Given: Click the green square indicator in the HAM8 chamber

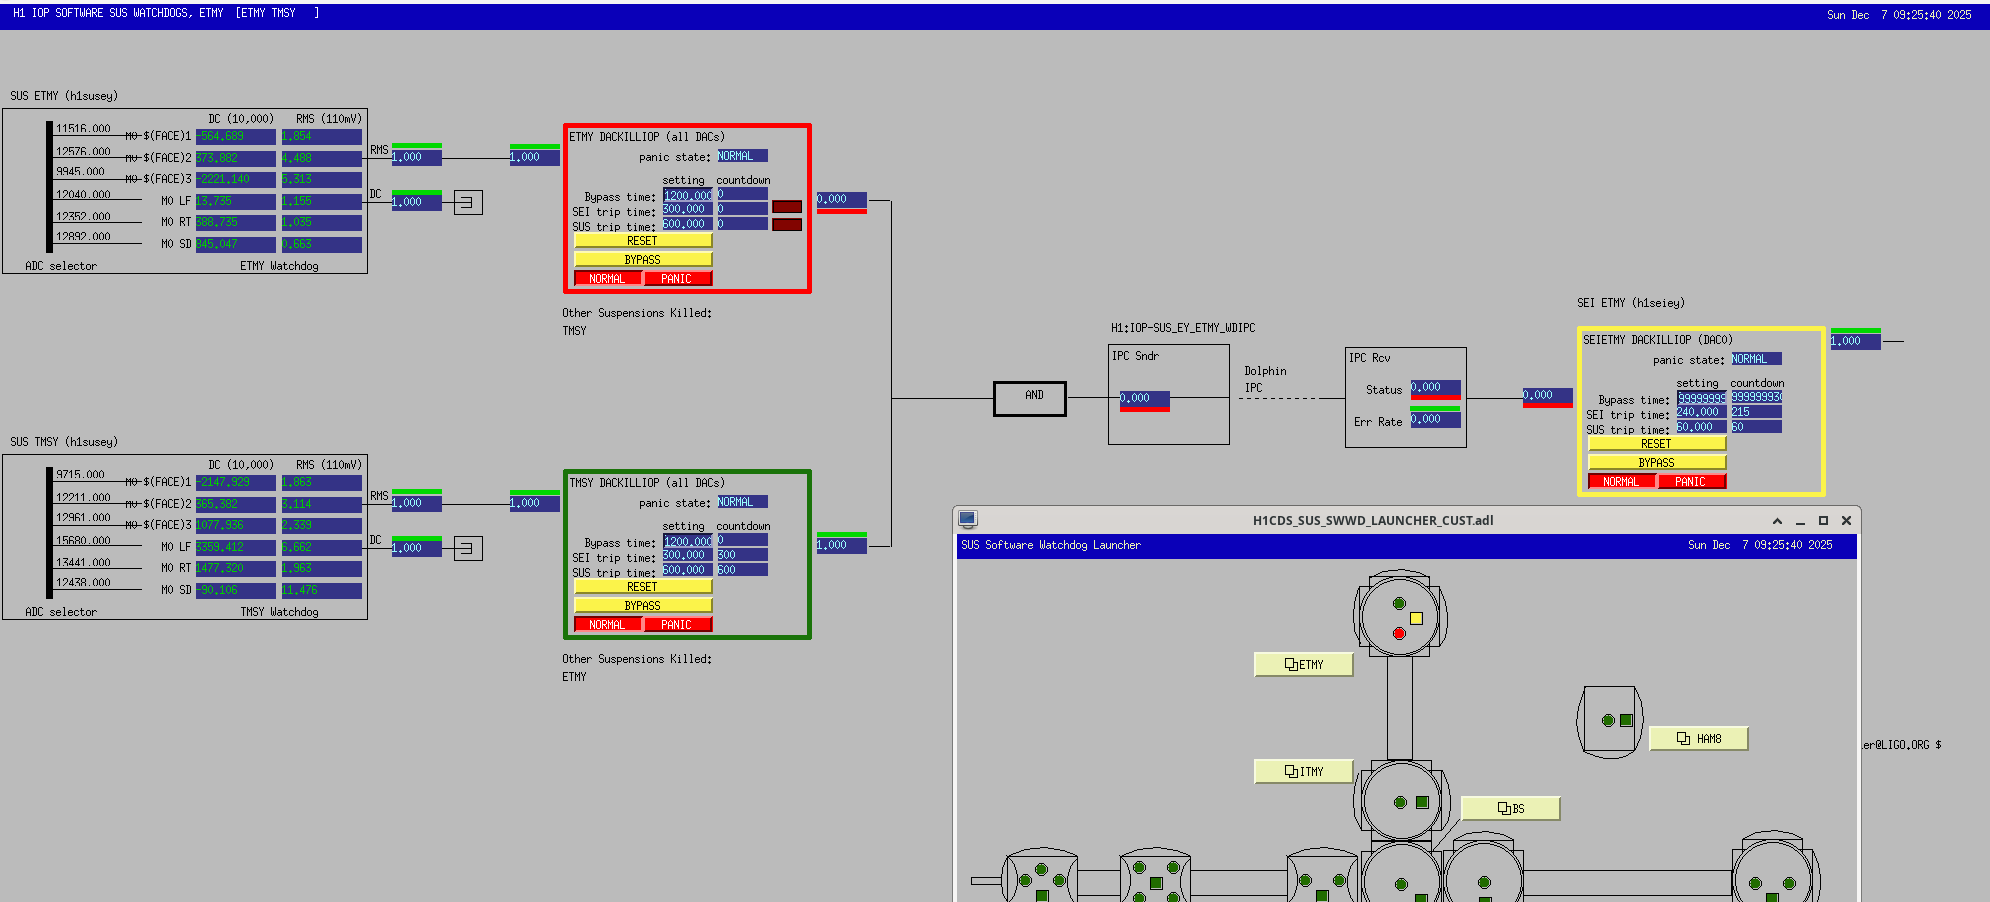Looking at the screenshot, I should (1626, 720).
